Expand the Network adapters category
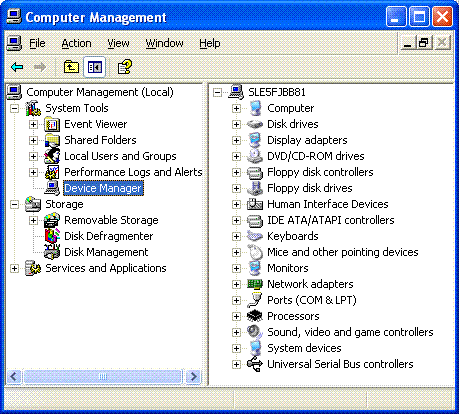This screenshot has height=414, width=459. [x=236, y=284]
